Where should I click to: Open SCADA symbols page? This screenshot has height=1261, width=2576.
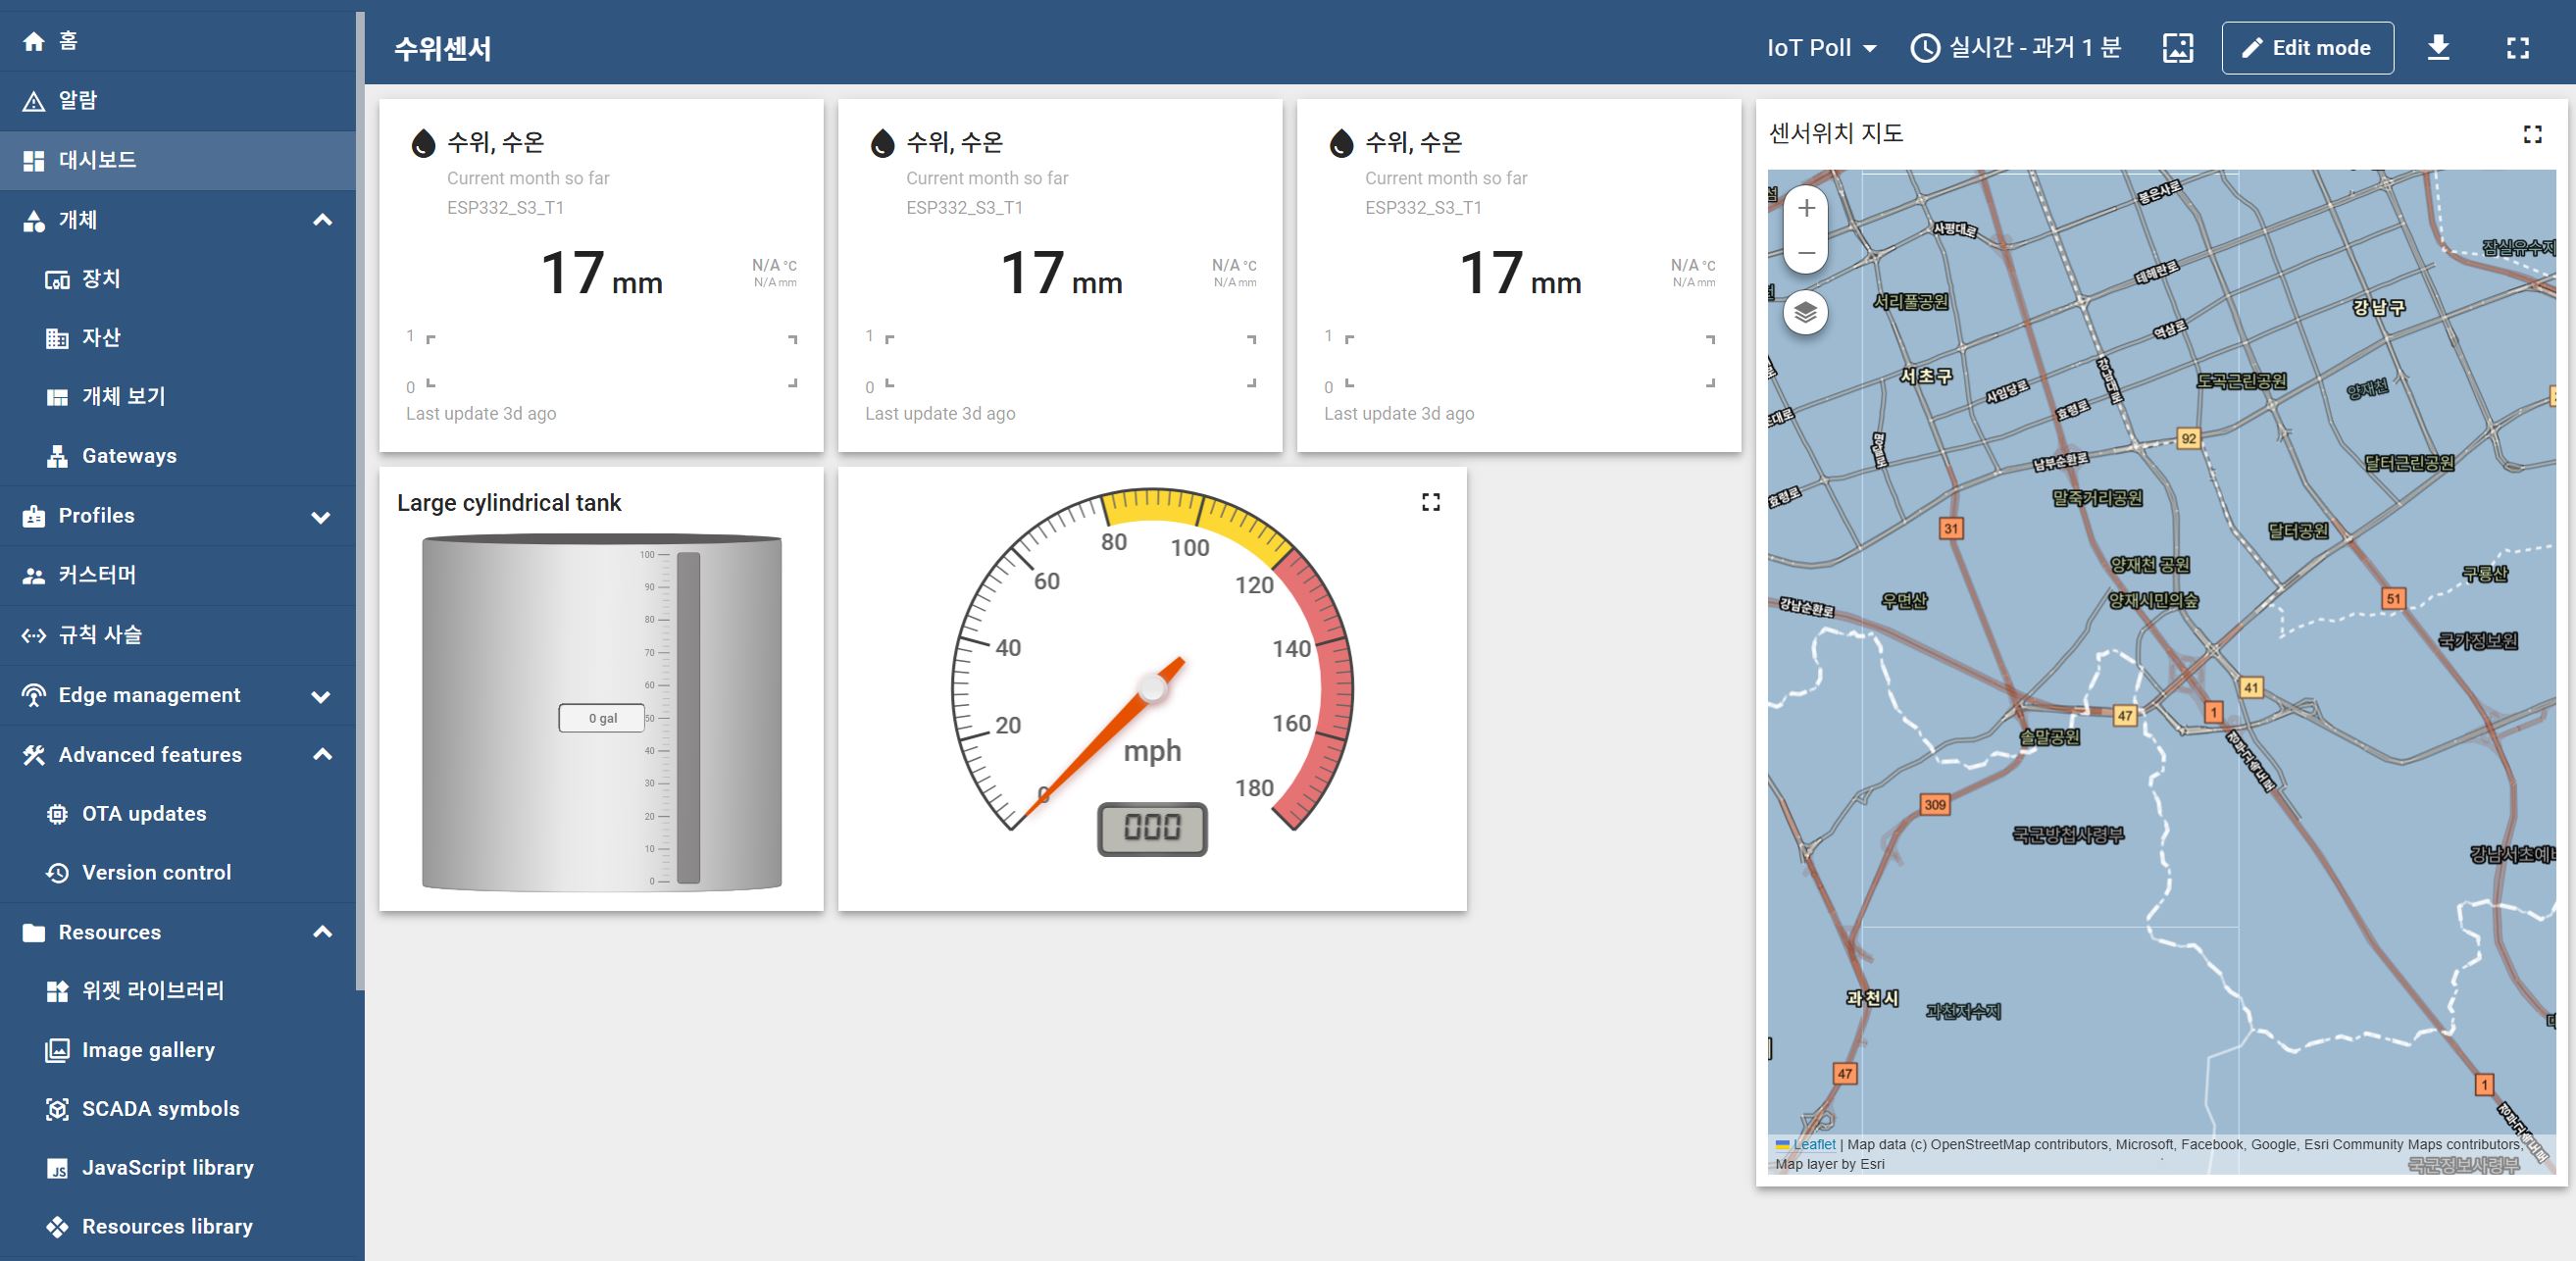(x=178, y=1109)
